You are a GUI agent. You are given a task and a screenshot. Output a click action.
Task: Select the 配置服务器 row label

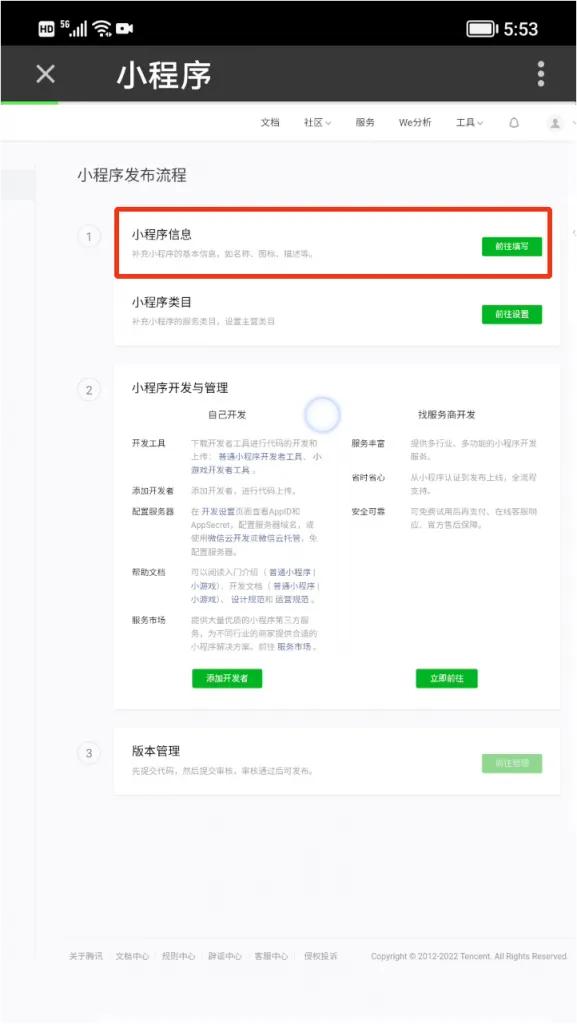(153, 511)
